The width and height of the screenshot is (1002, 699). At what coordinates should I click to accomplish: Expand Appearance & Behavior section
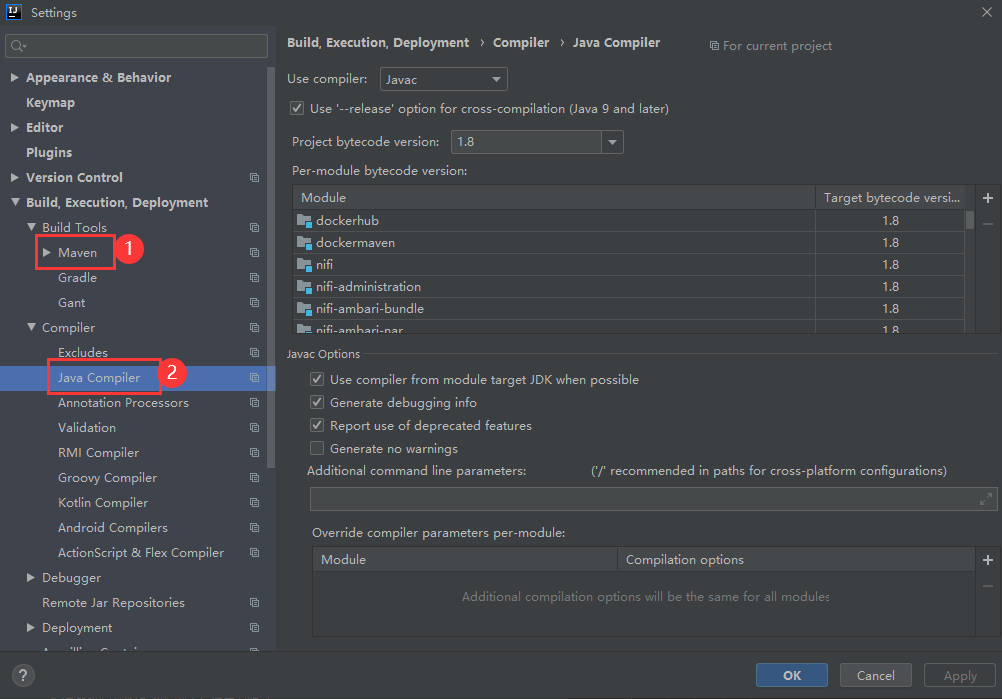click(15, 77)
